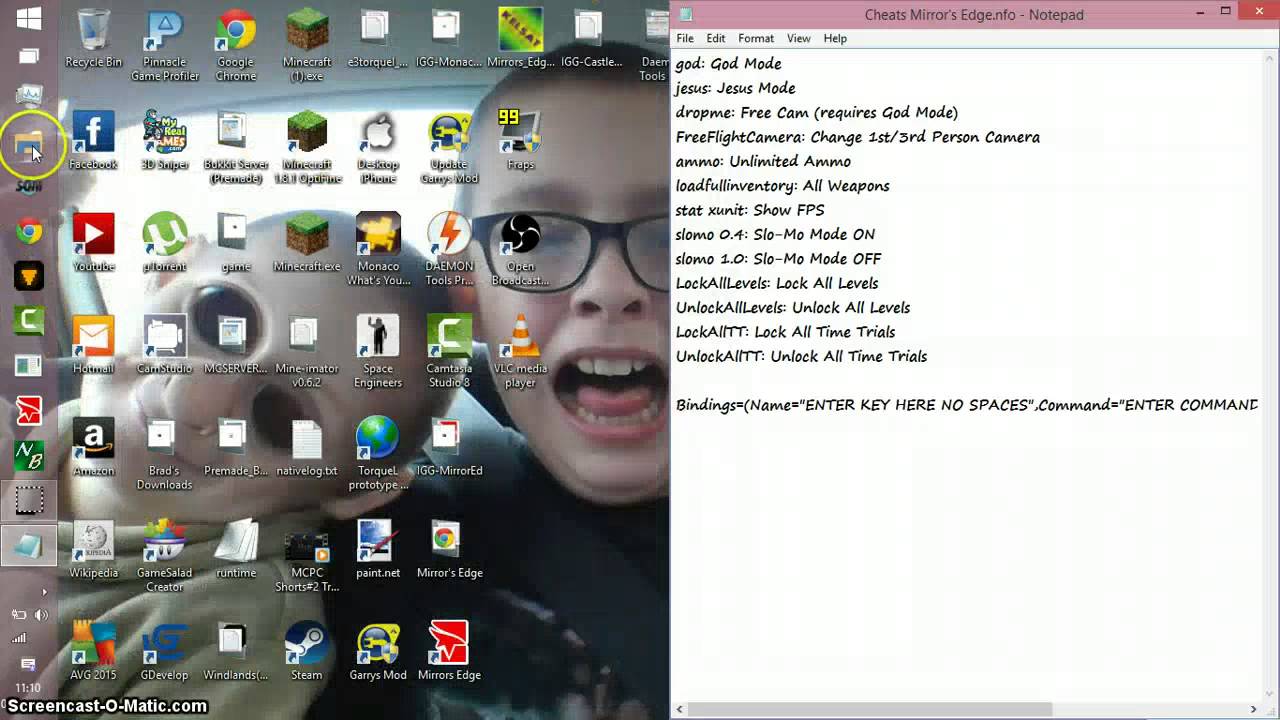
Task: Click Notepad horizontal scrollbar left arrow
Action: tap(680, 709)
